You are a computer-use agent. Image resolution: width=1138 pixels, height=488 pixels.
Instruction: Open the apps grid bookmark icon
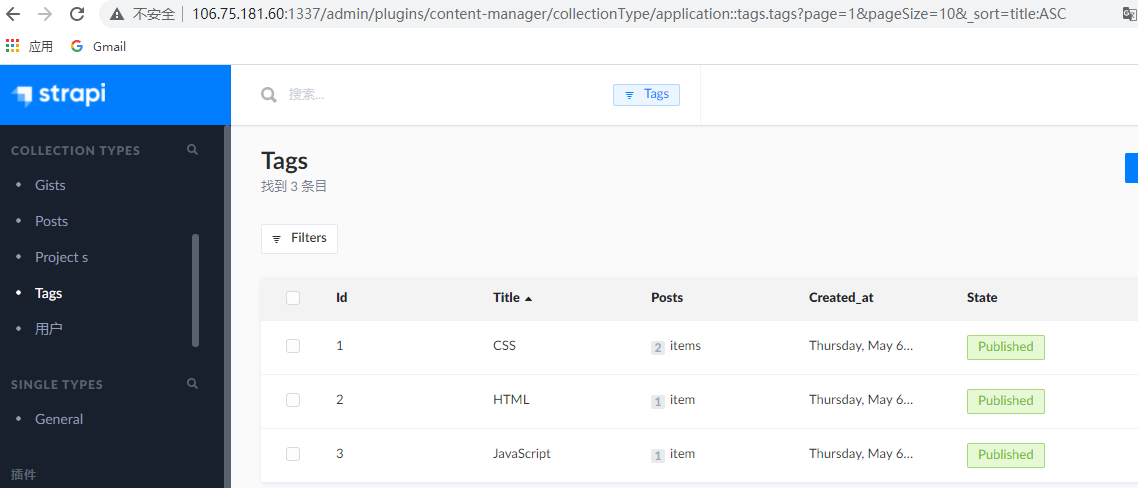(x=12, y=46)
